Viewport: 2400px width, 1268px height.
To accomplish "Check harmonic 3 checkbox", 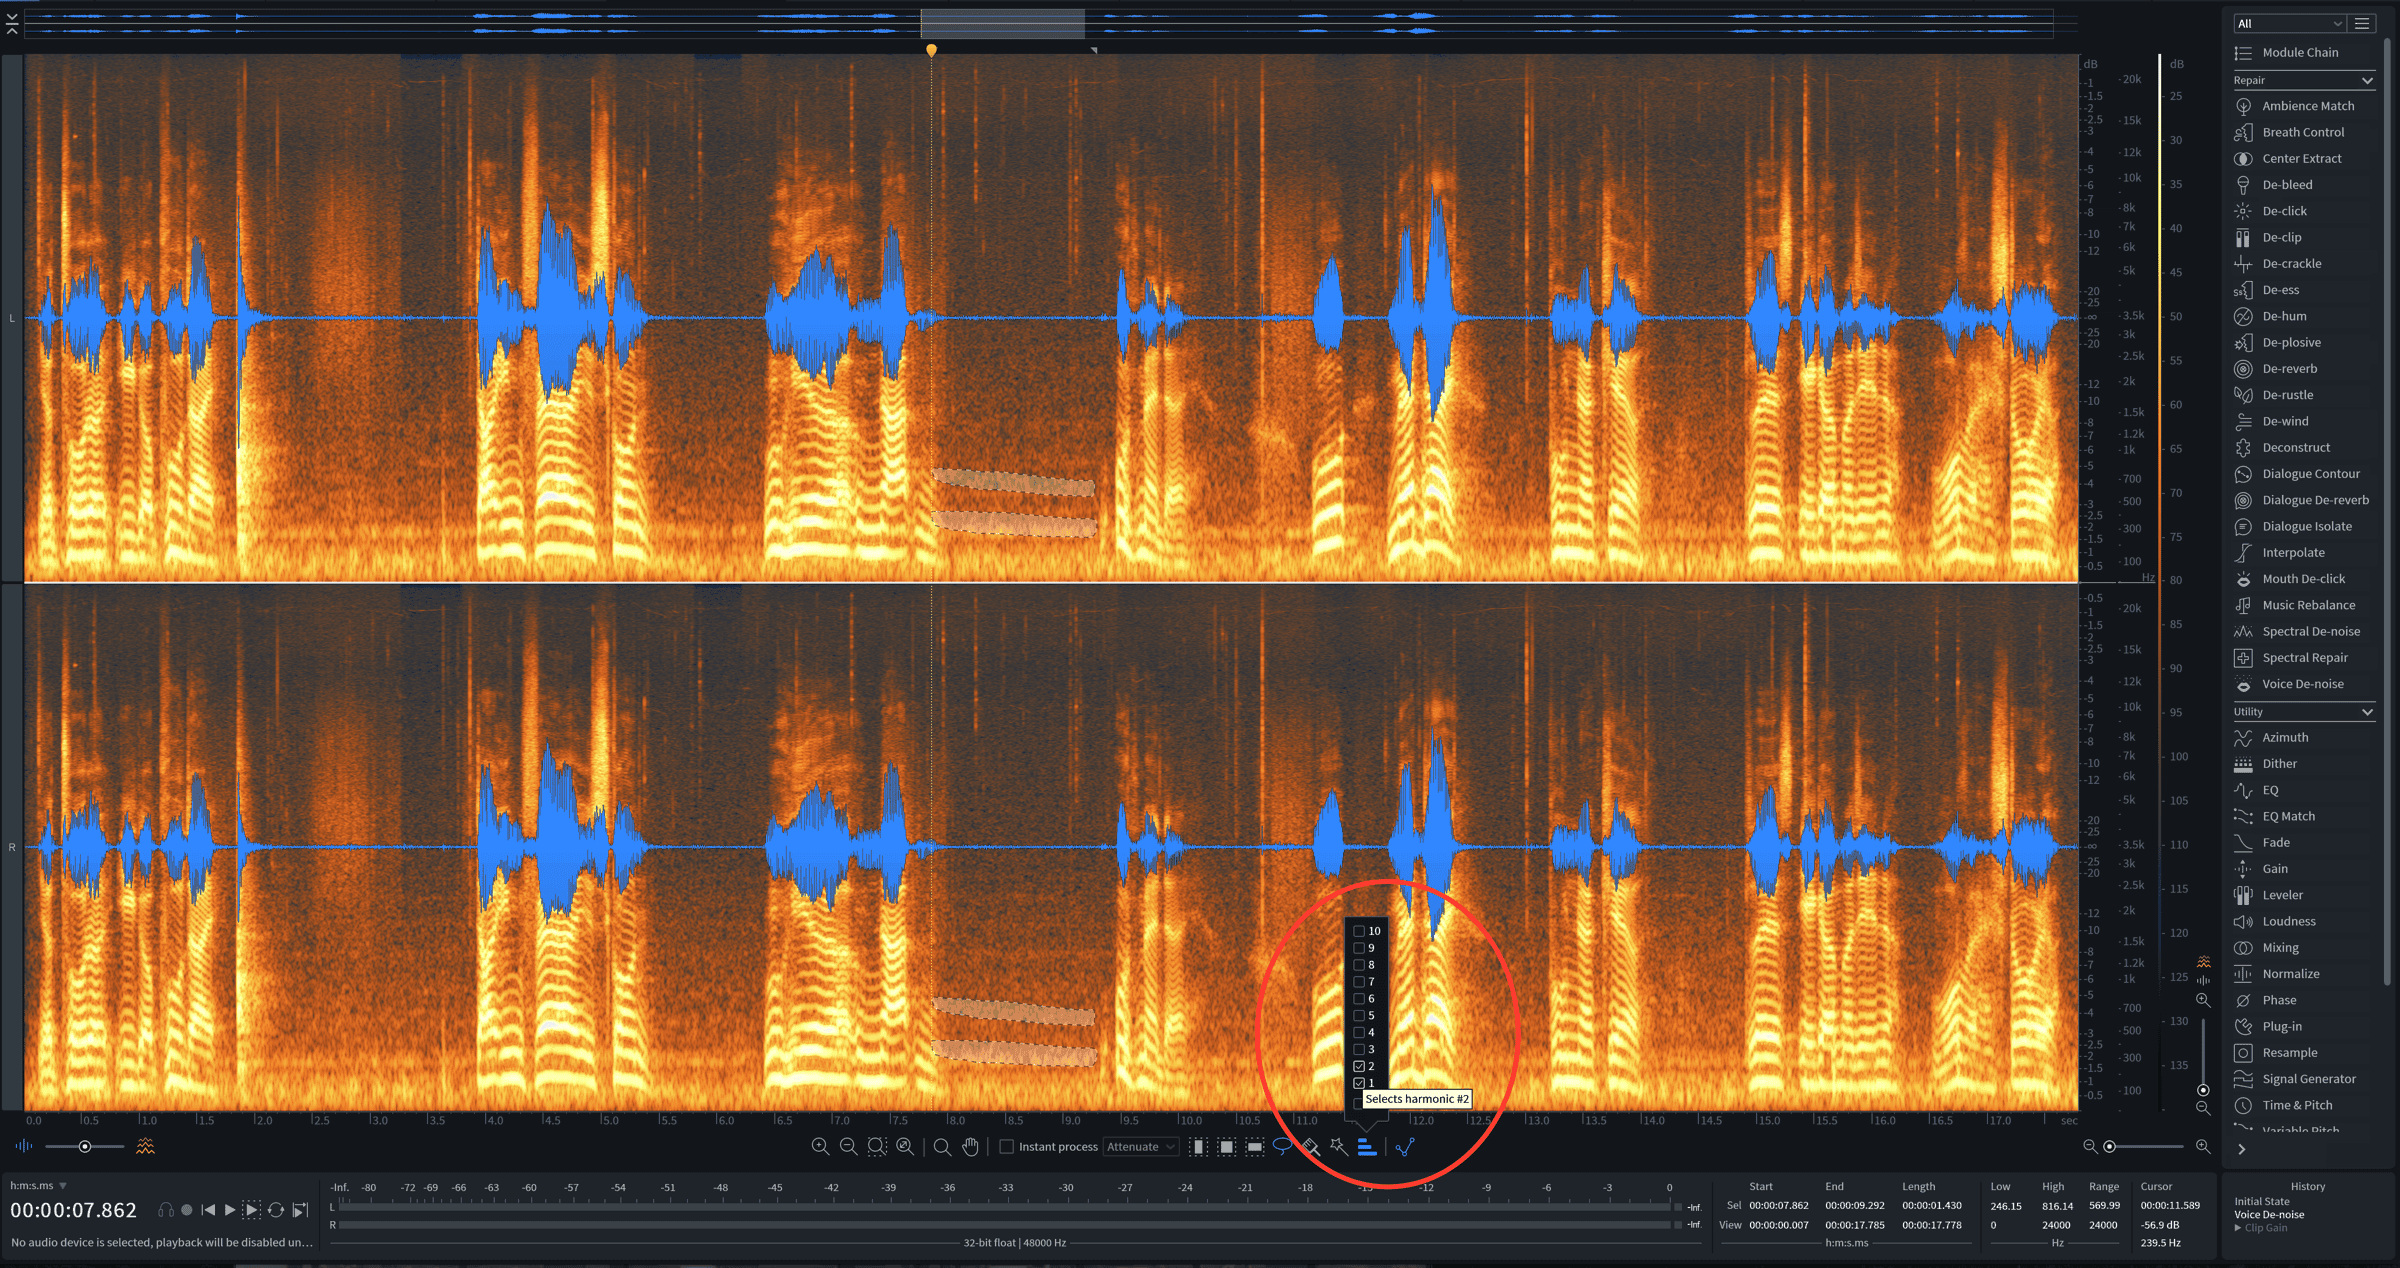I will tap(1359, 1049).
